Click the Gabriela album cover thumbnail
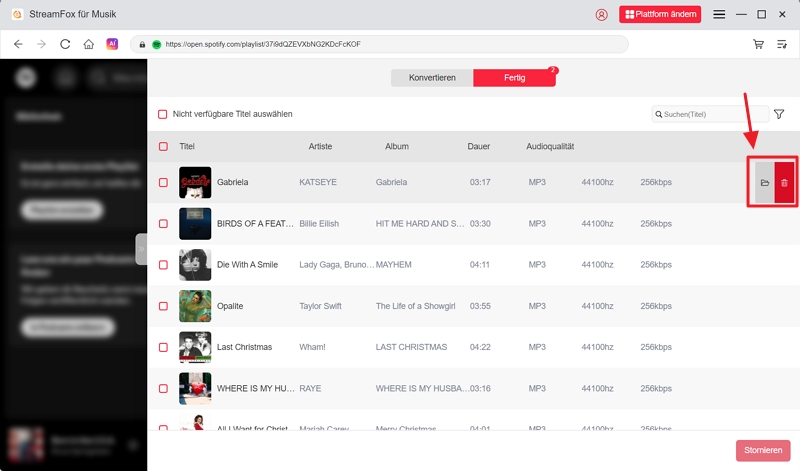Viewport: 800px width, 471px height. tap(195, 182)
